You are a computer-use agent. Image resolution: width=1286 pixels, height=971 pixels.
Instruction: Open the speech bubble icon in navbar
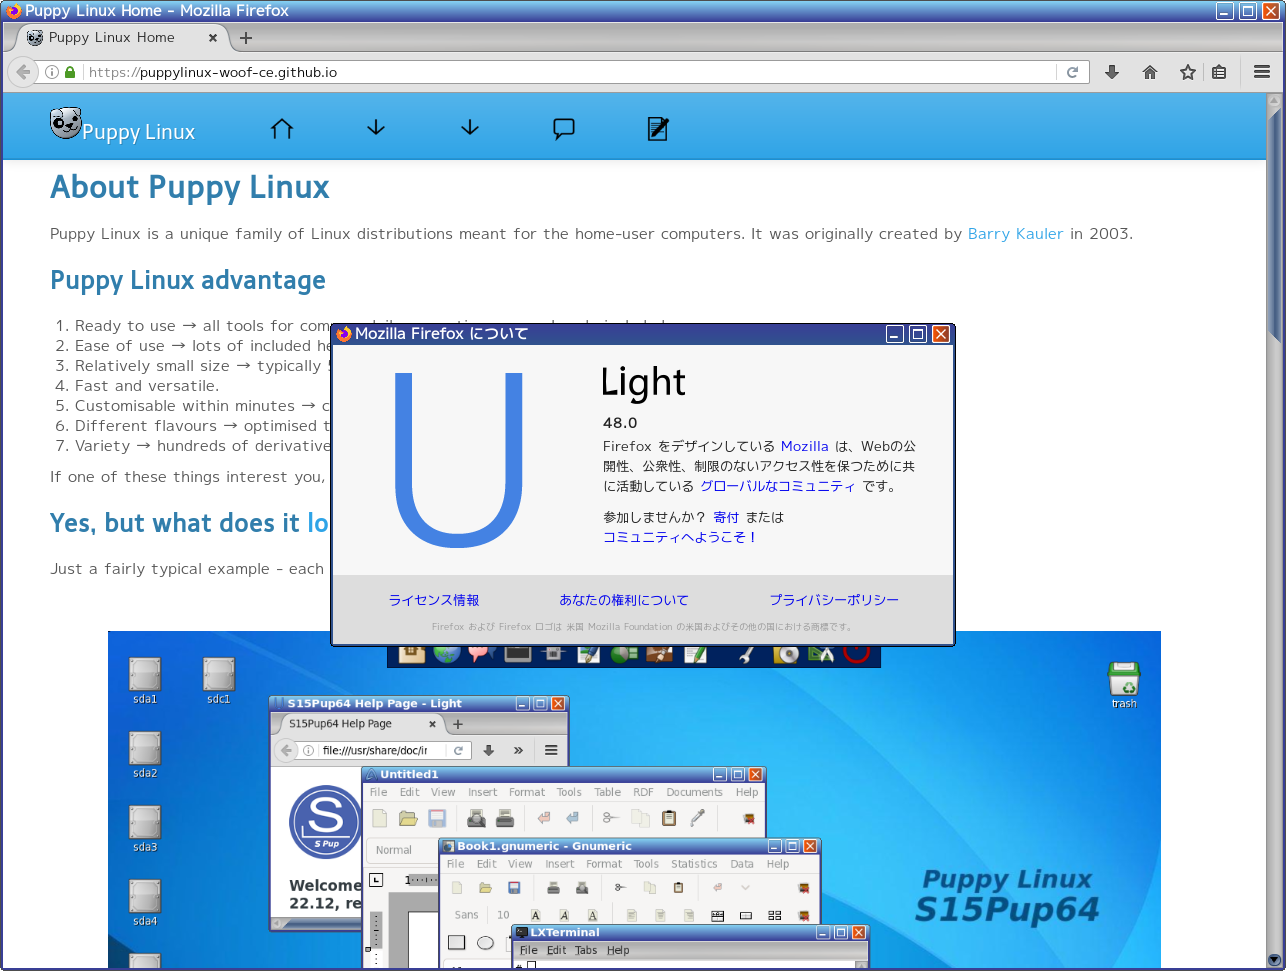pyautogui.click(x=564, y=129)
